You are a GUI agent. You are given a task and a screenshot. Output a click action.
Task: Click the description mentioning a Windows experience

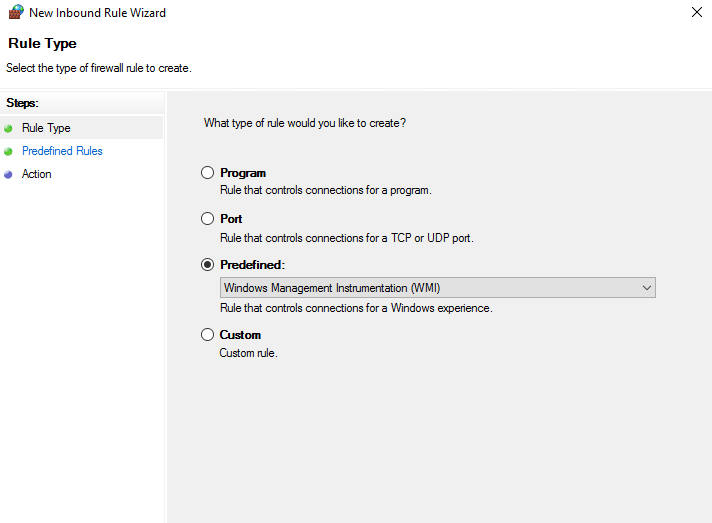pyautogui.click(x=356, y=308)
